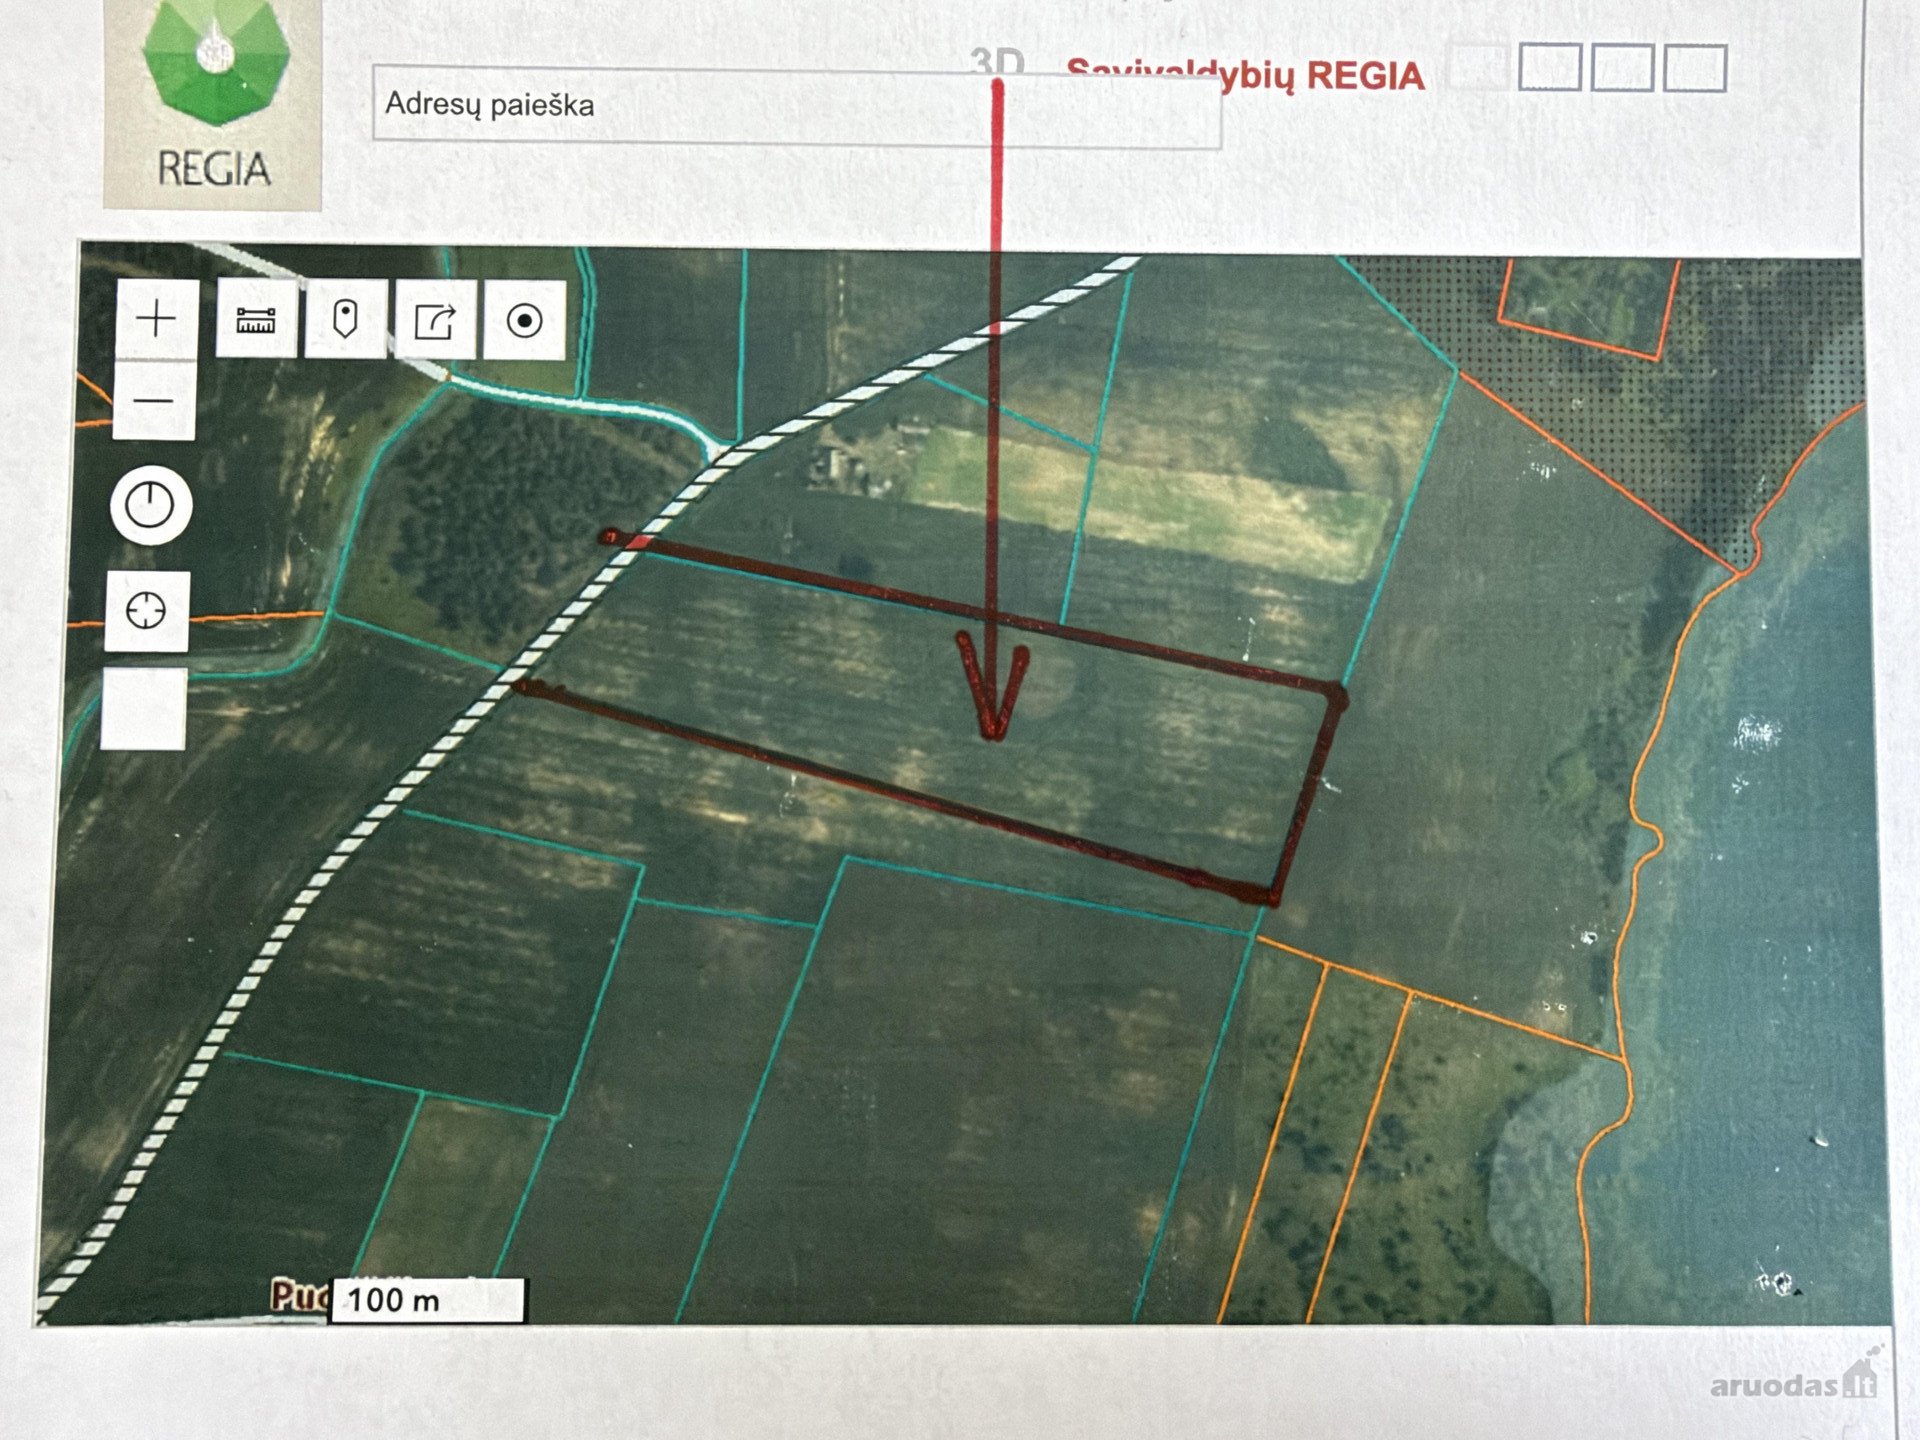Click the middle dark-outlined header box

click(x=1622, y=67)
